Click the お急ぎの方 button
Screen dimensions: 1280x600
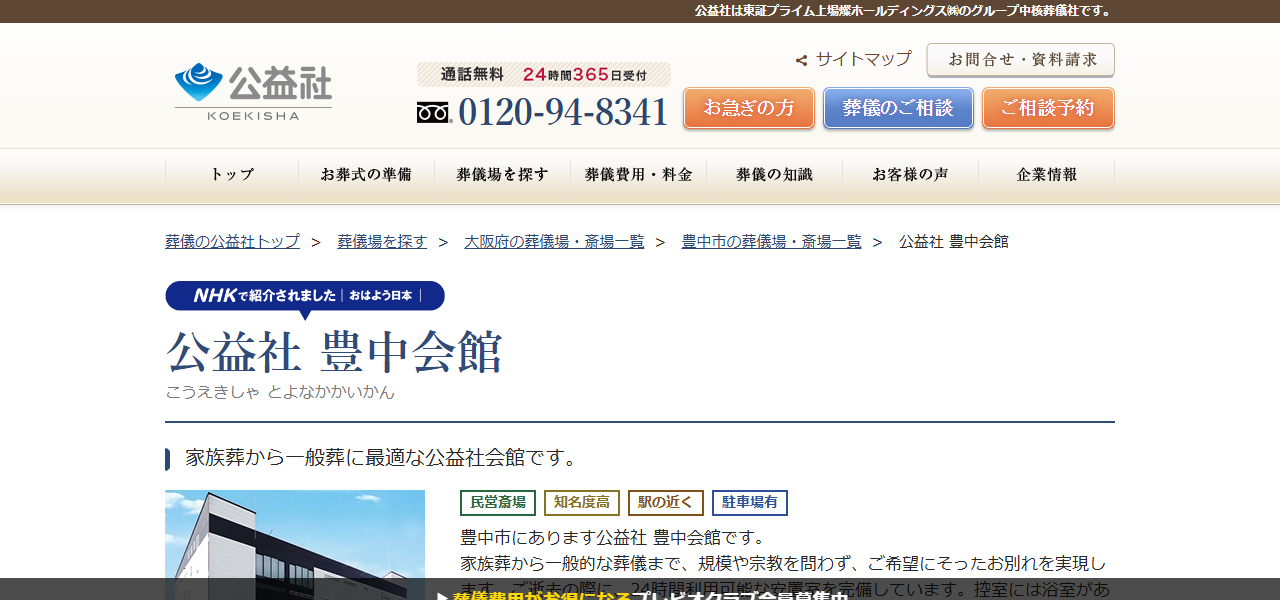click(x=749, y=108)
